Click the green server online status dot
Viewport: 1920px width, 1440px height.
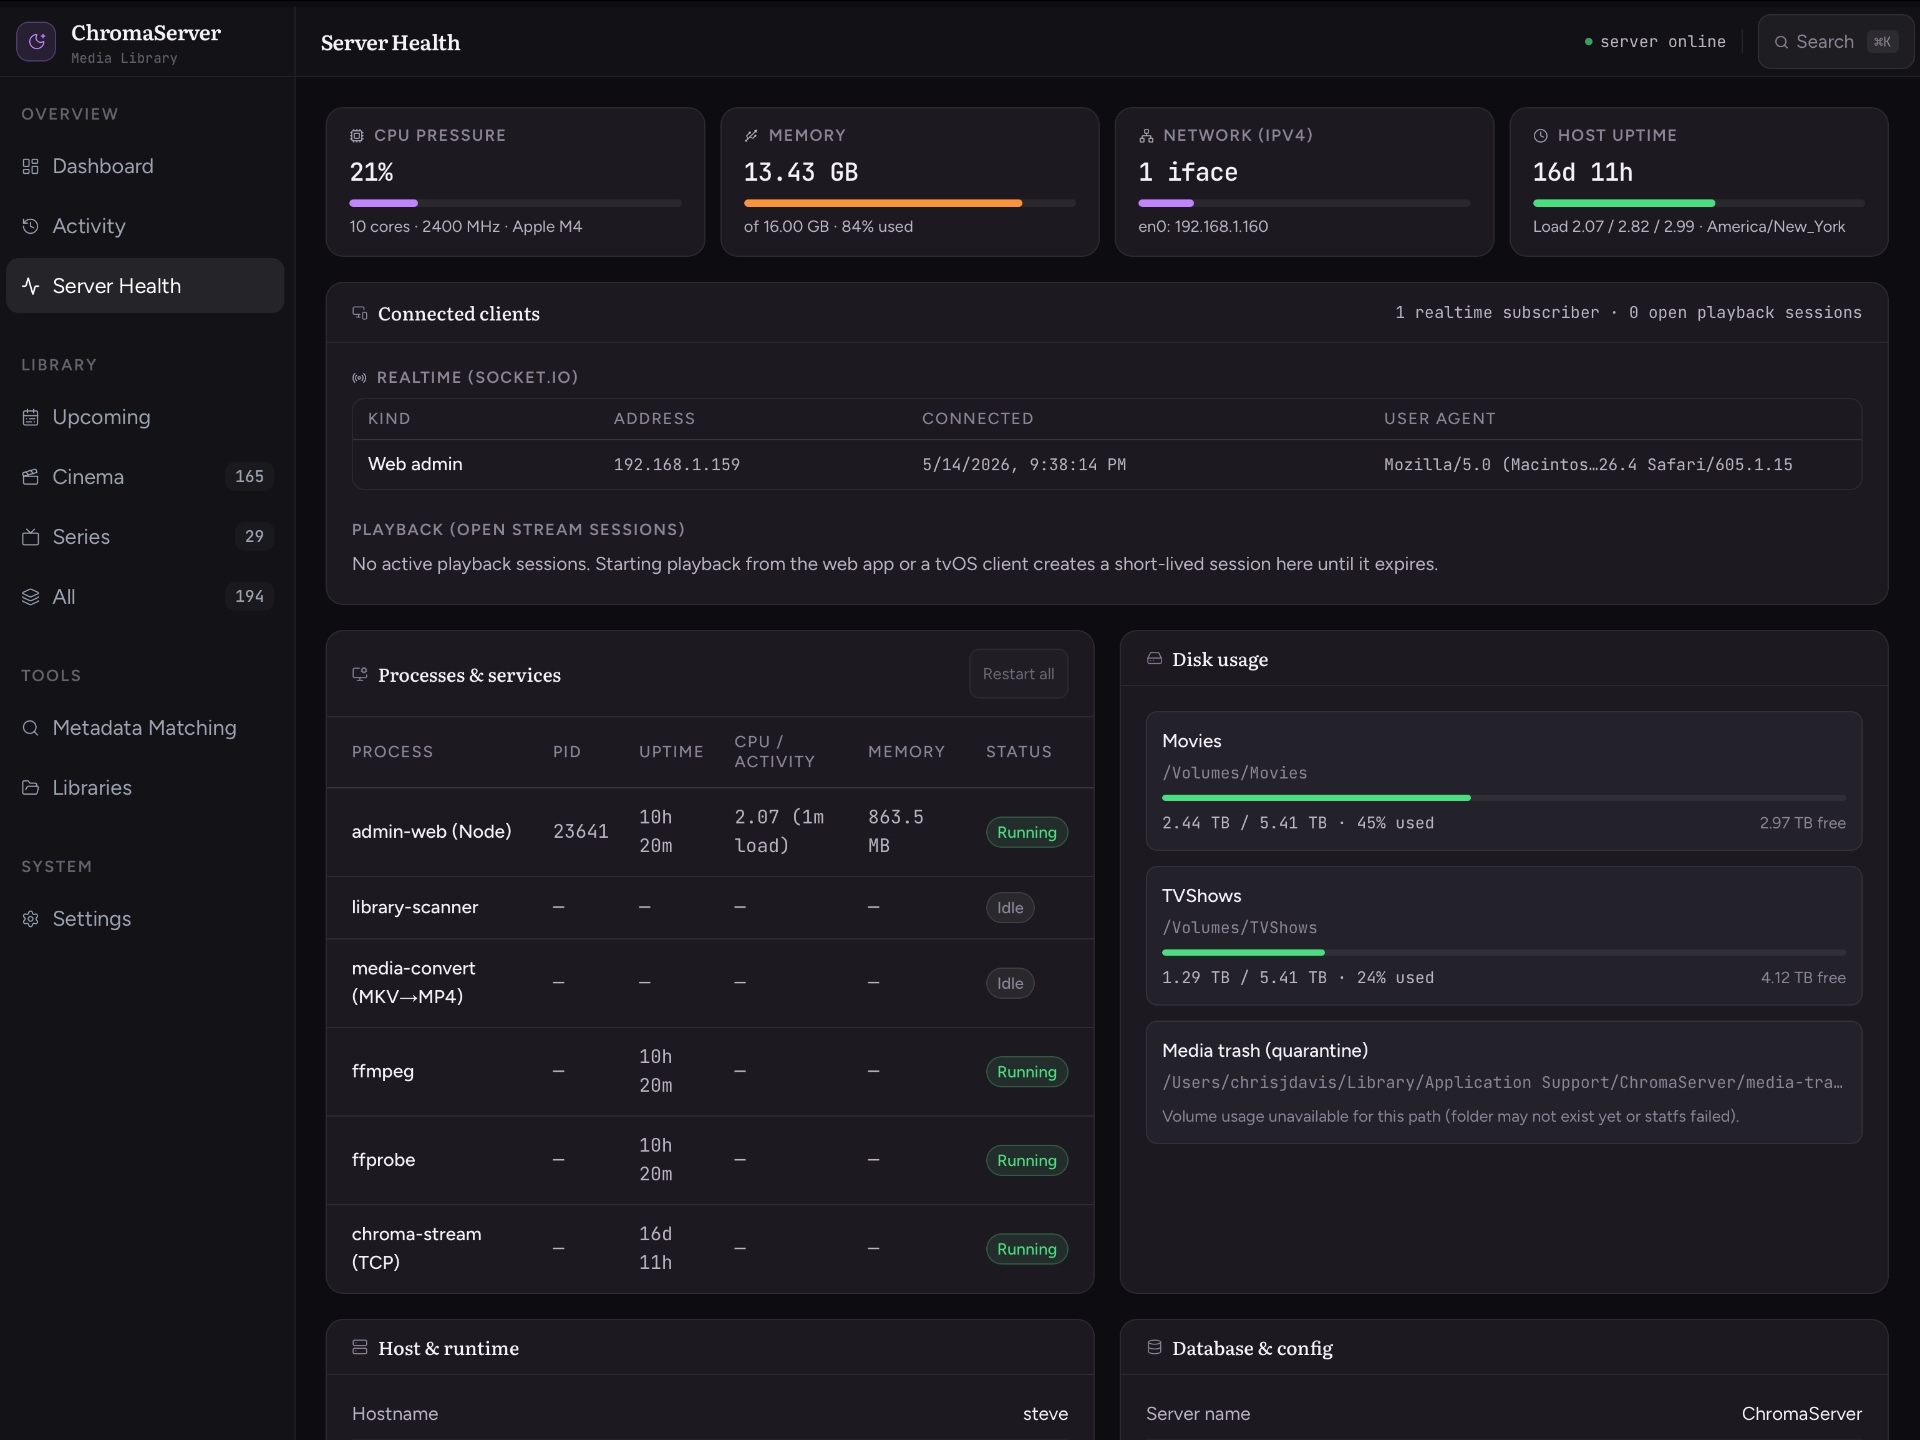pos(1588,42)
